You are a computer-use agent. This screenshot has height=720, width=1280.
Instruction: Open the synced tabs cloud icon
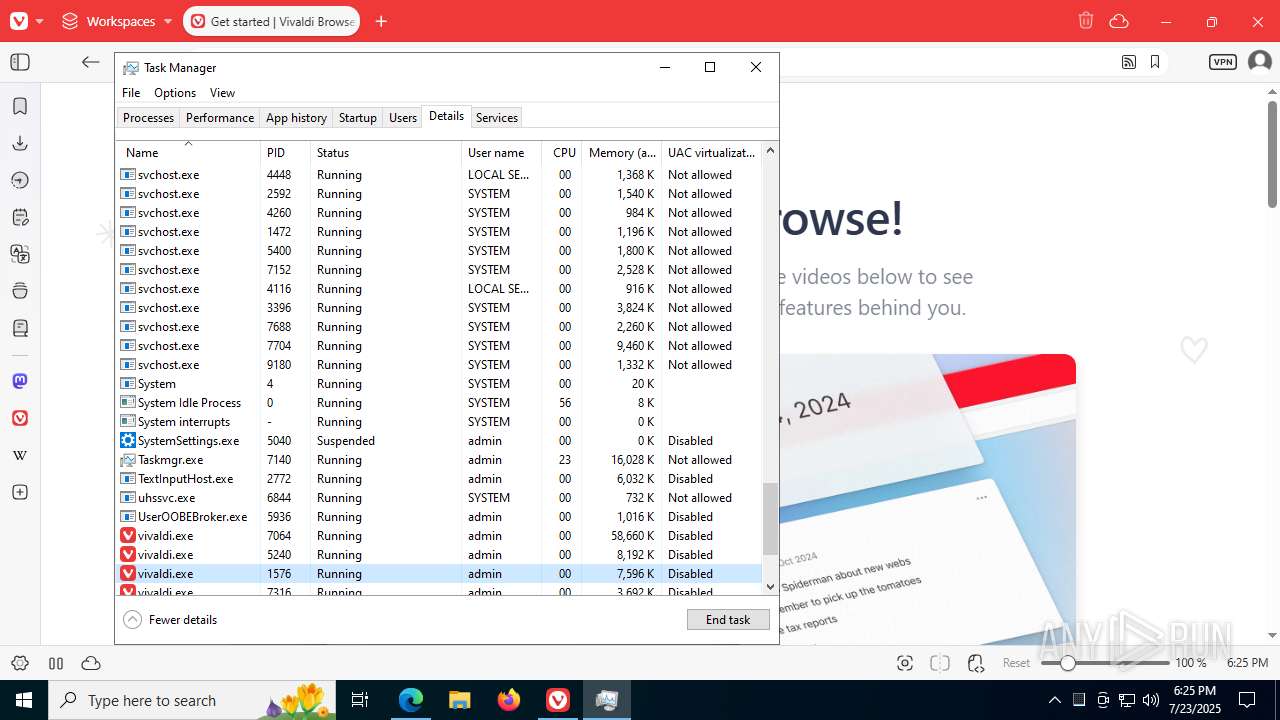1119,21
